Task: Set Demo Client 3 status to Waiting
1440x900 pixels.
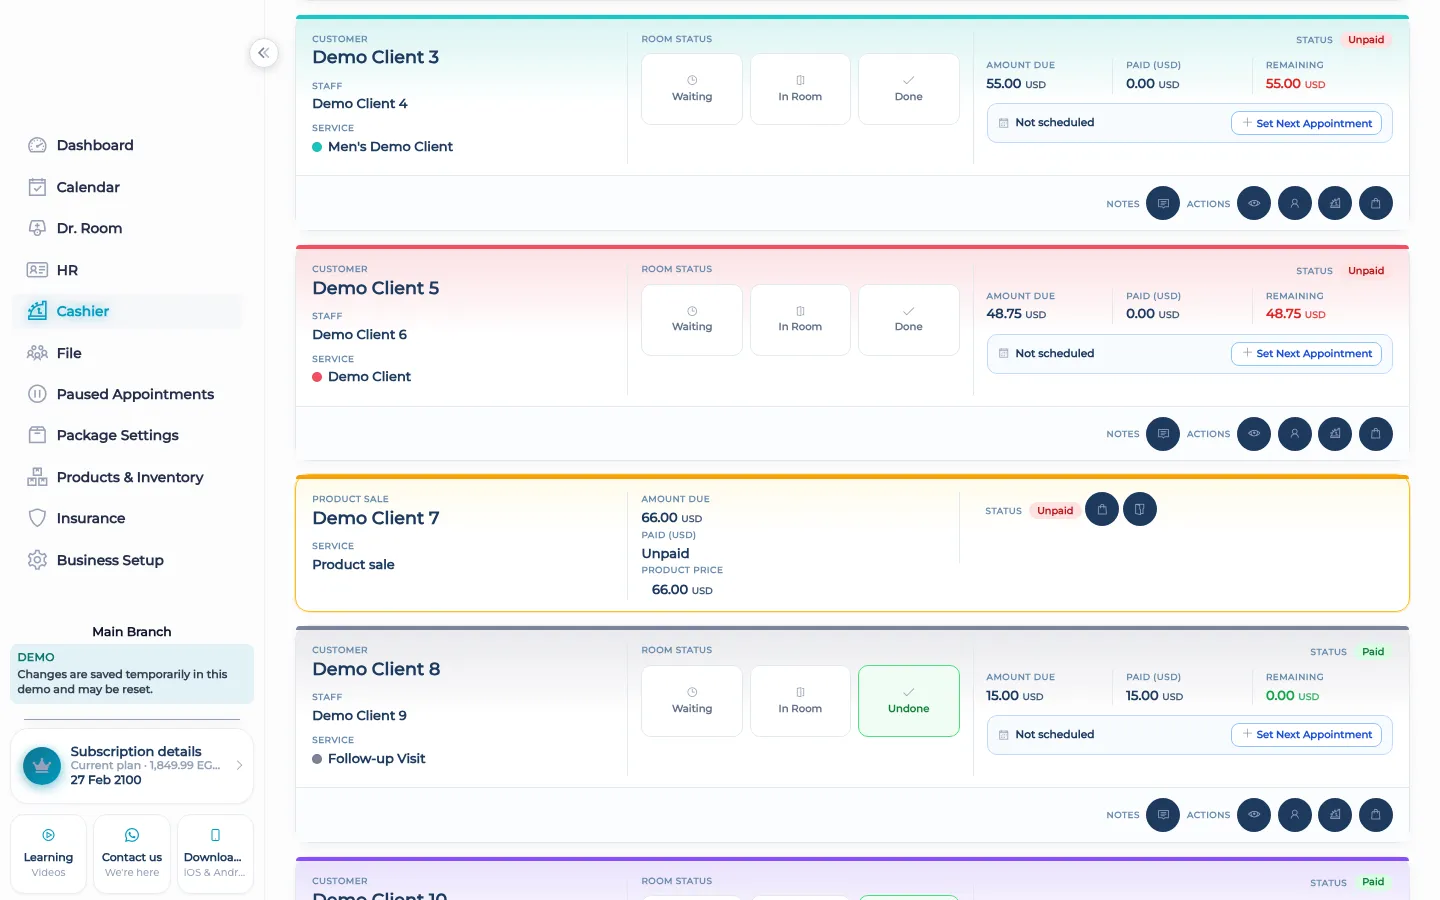Action: point(692,89)
